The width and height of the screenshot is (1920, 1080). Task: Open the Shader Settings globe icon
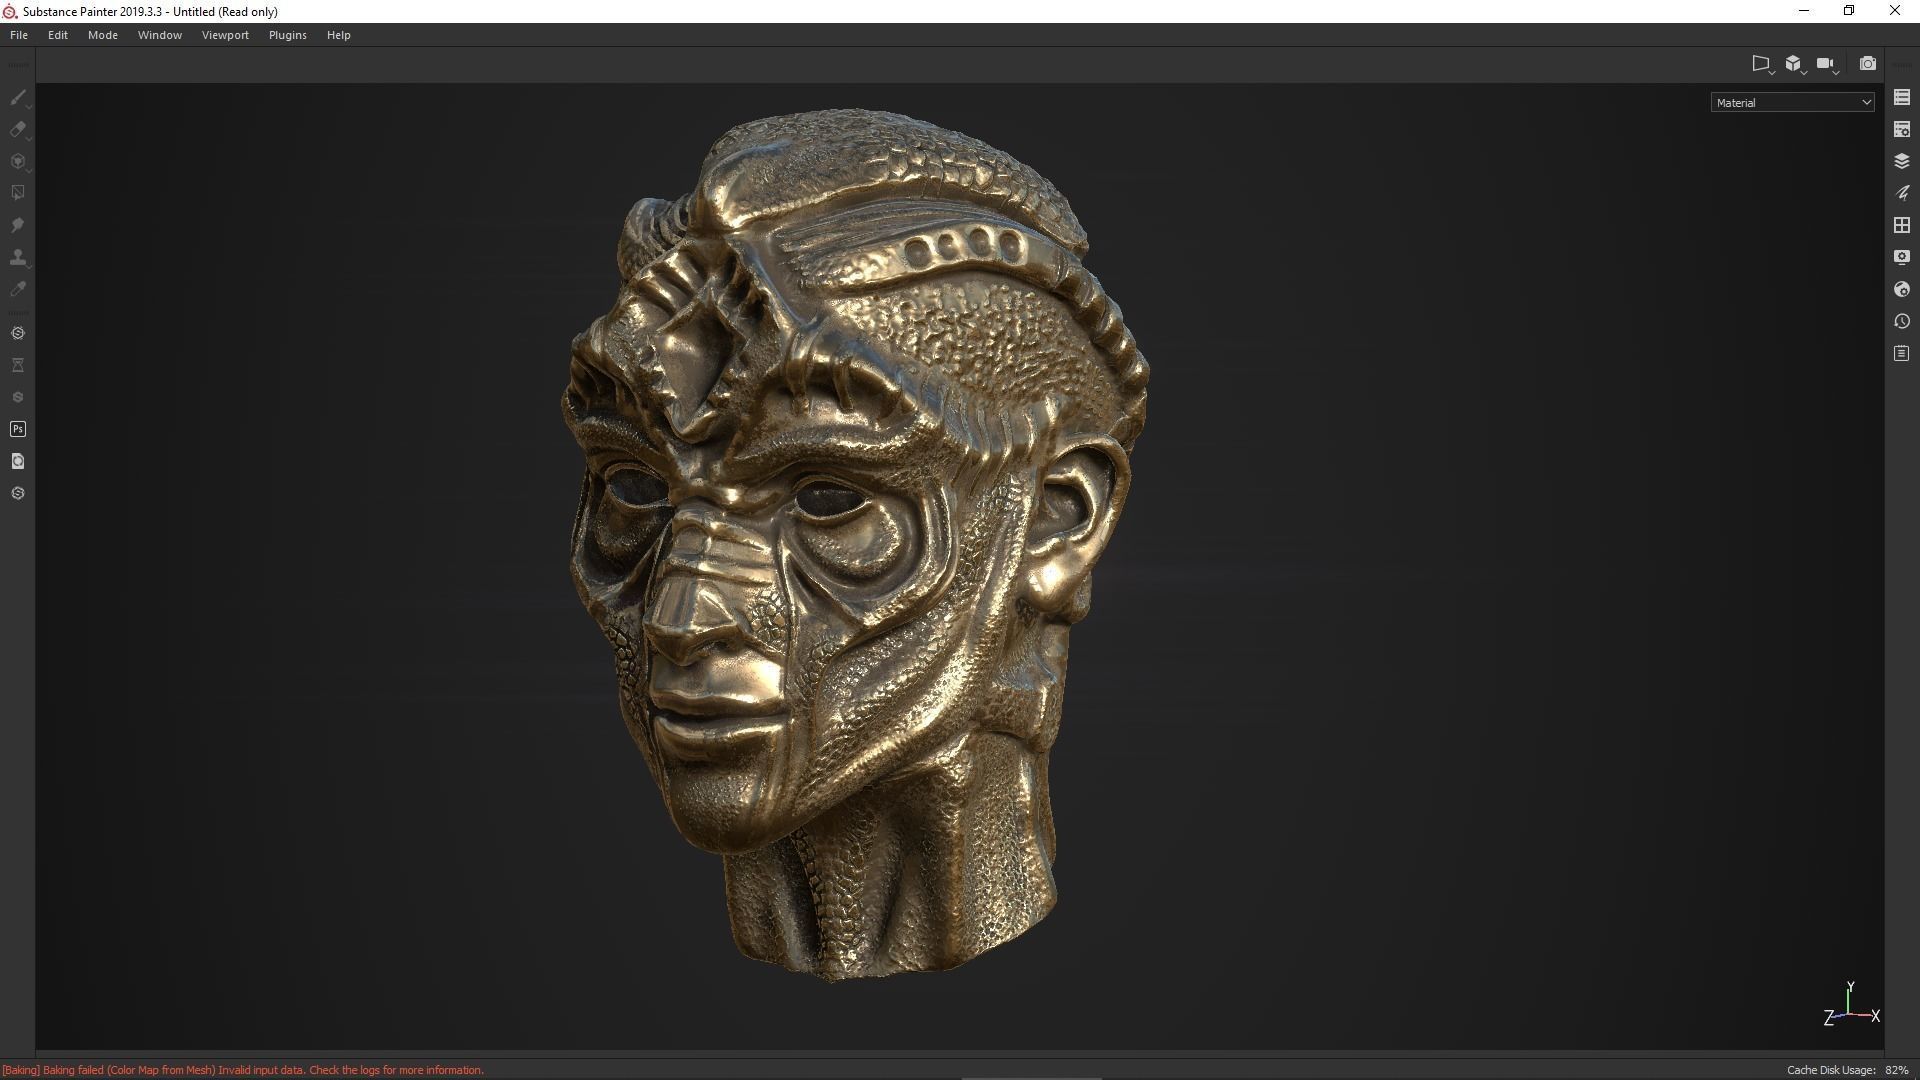coord(1902,289)
